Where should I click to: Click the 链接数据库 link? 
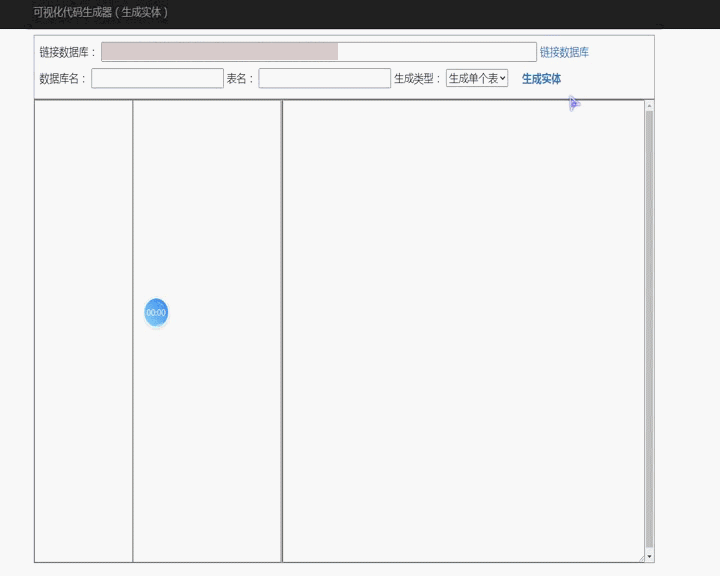coord(564,52)
